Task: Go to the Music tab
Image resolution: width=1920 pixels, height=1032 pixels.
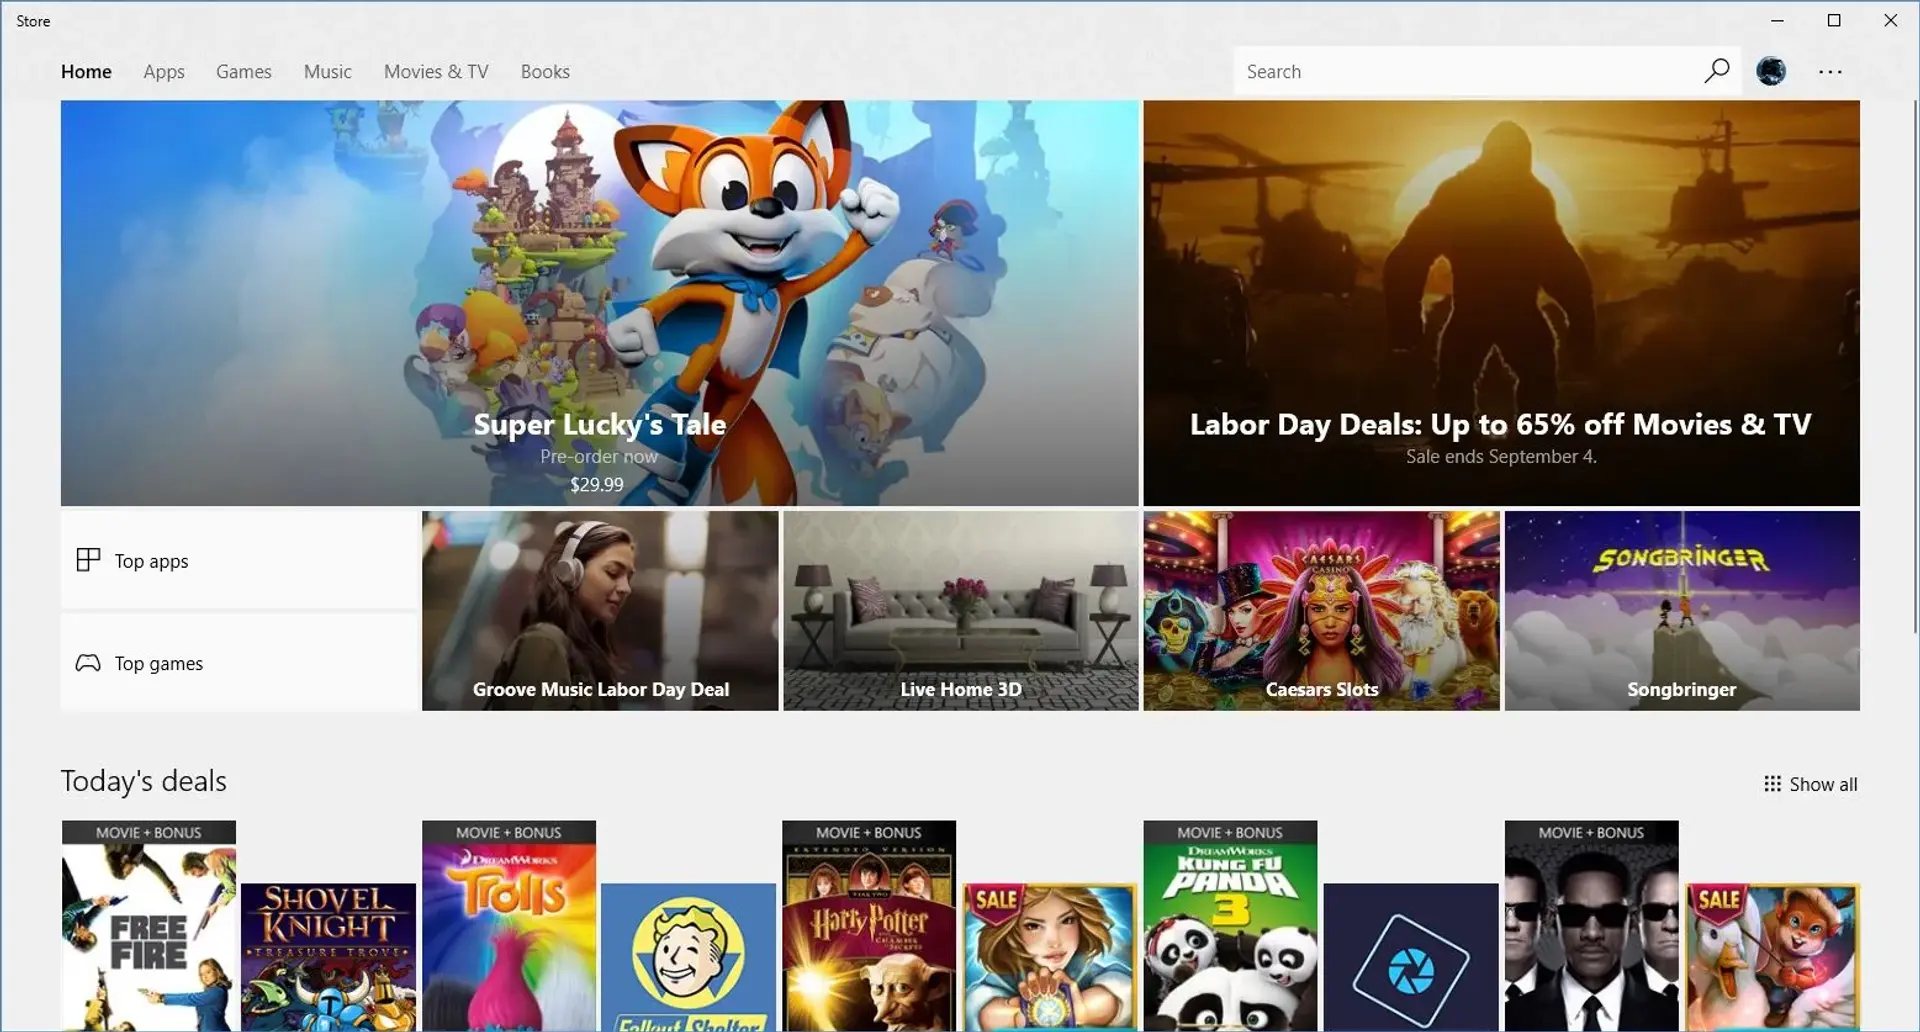Action: click(328, 72)
